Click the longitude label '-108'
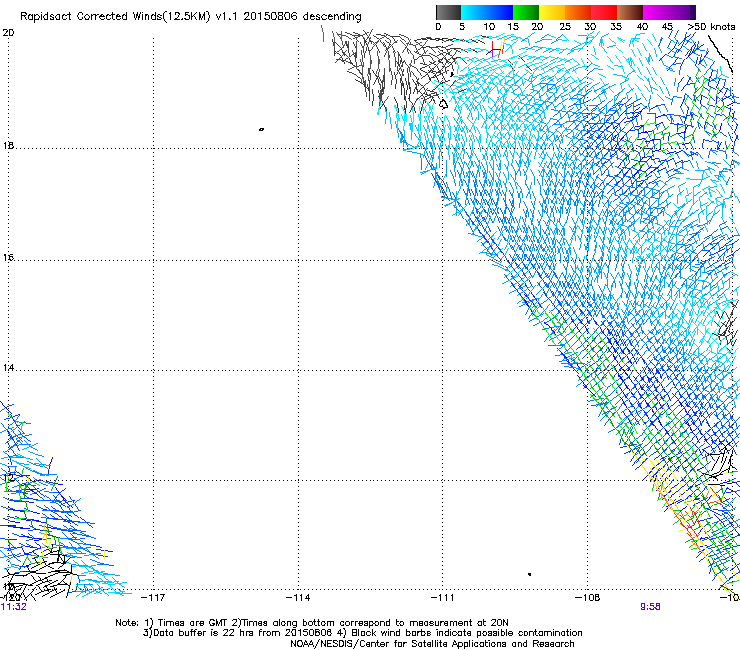Viewport: 740px width, 650px height. coord(588,598)
